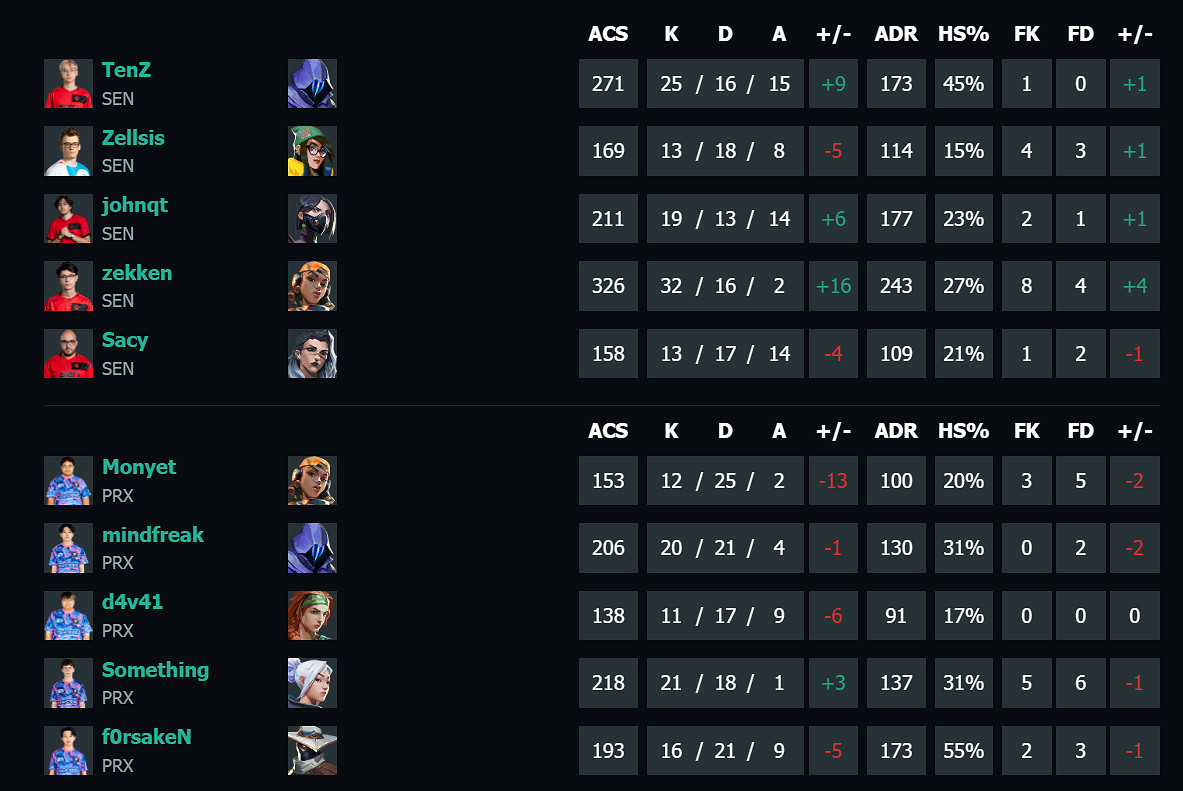Image resolution: width=1183 pixels, height=791 pixels.
Task: Click johnqt's Viper agent icon
Action: pos(312,219)
